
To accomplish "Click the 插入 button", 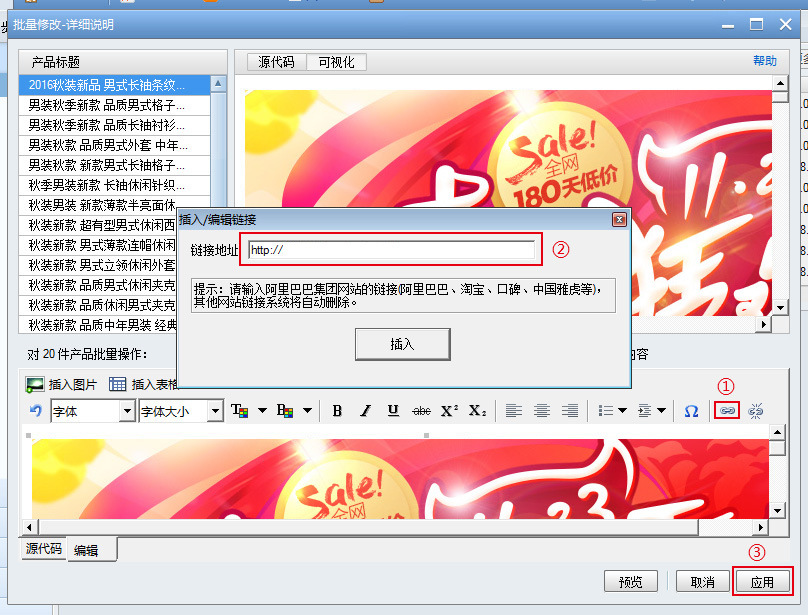I will coord(402,344).
